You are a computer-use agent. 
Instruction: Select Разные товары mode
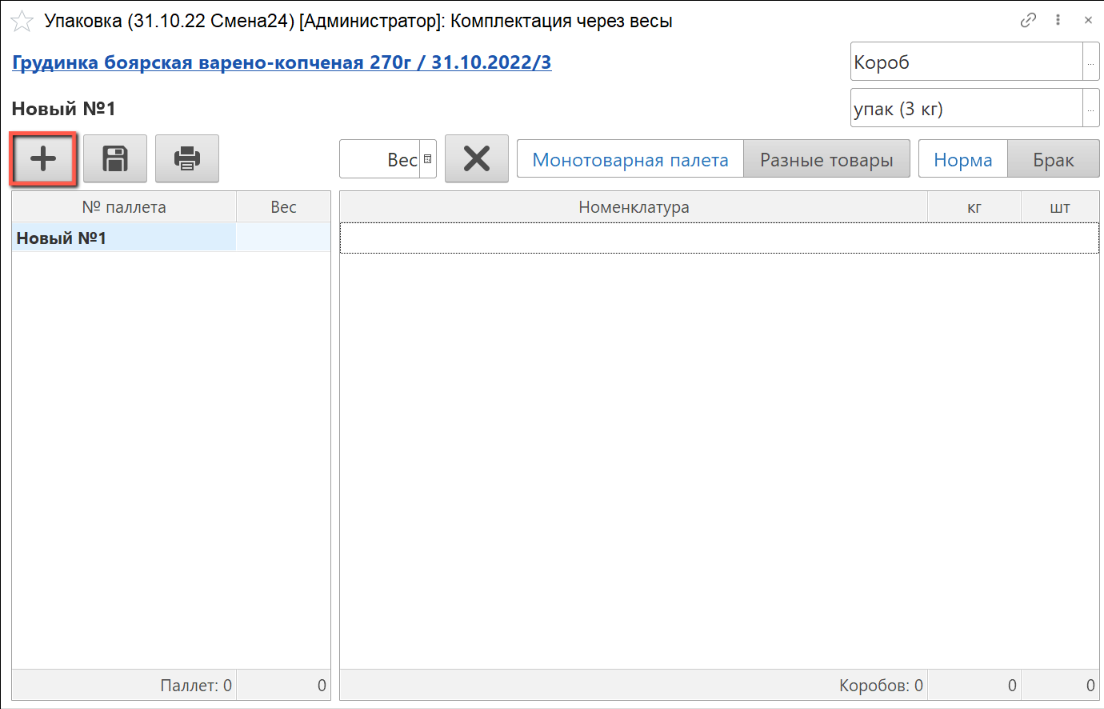pyautogui.click(x=826, y=160)
